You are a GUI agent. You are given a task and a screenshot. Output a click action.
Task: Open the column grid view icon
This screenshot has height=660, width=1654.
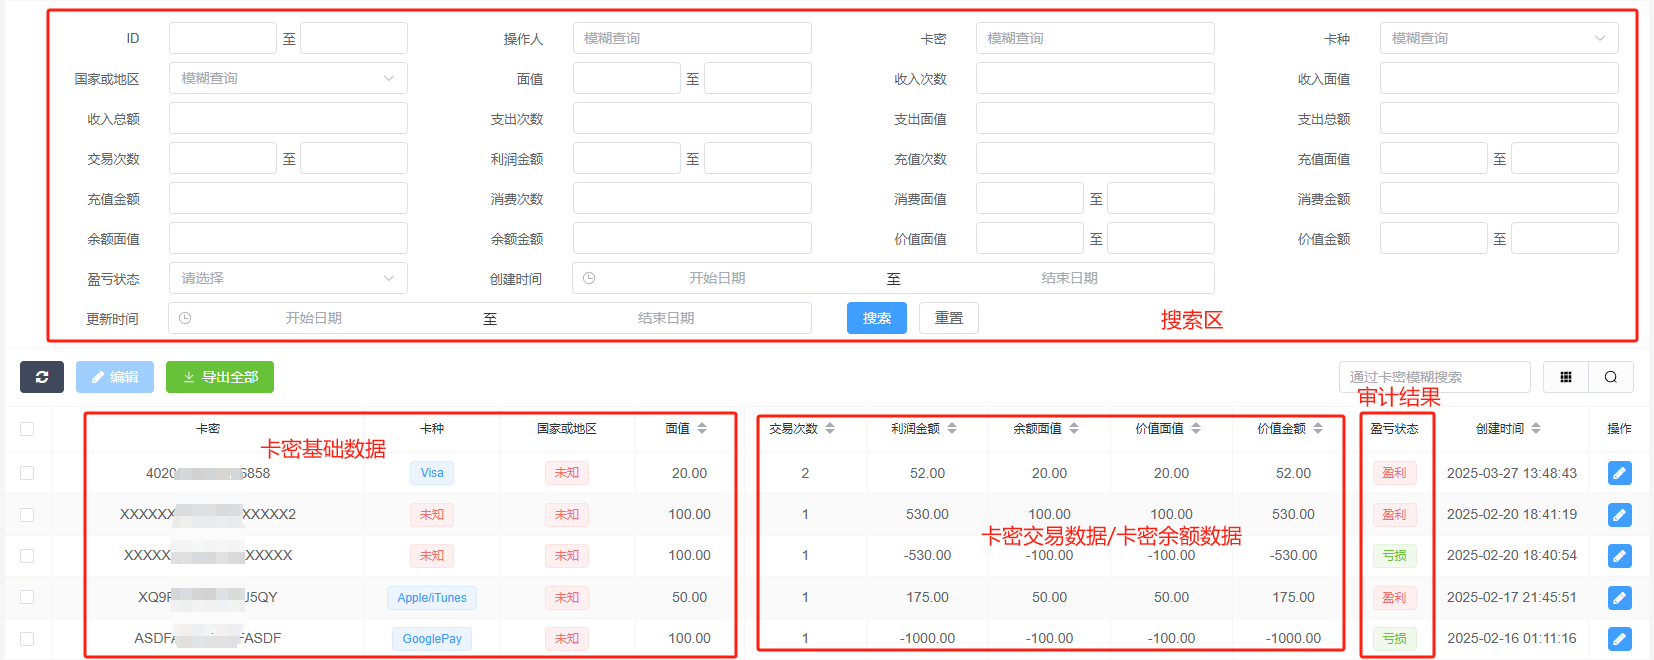pos(1566,377)
